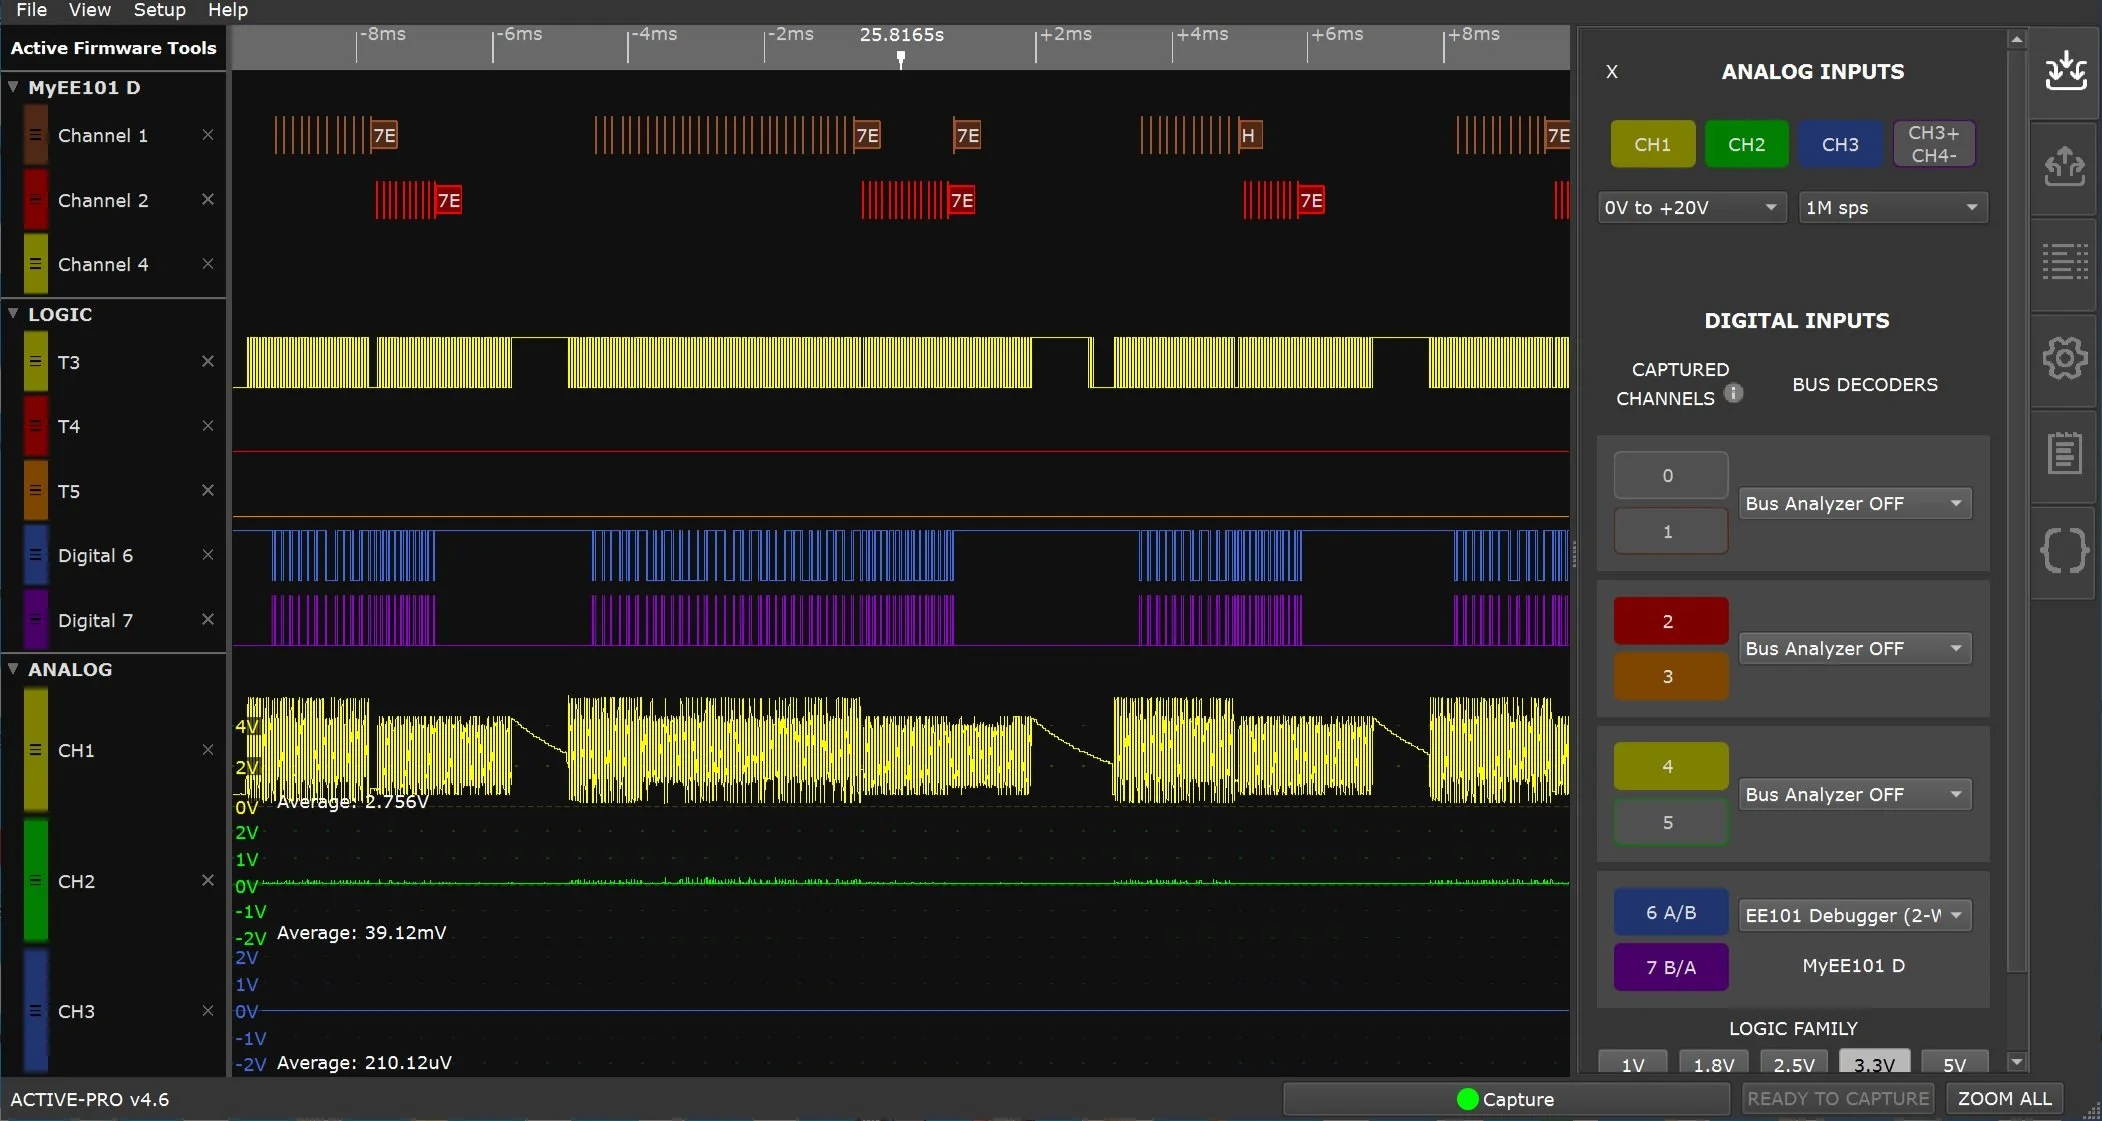This screenshot has height=1121, width=2102.
Task: Collapse the LOGIC section
Action: point(13,313)
